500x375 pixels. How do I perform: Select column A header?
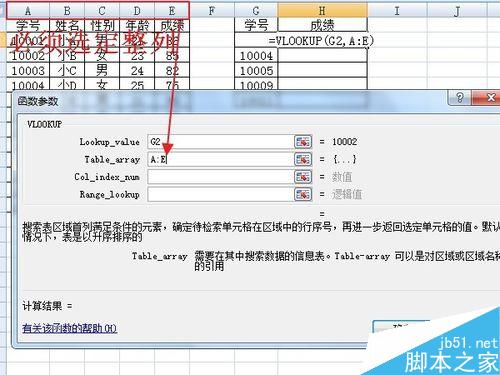(28, 11)
